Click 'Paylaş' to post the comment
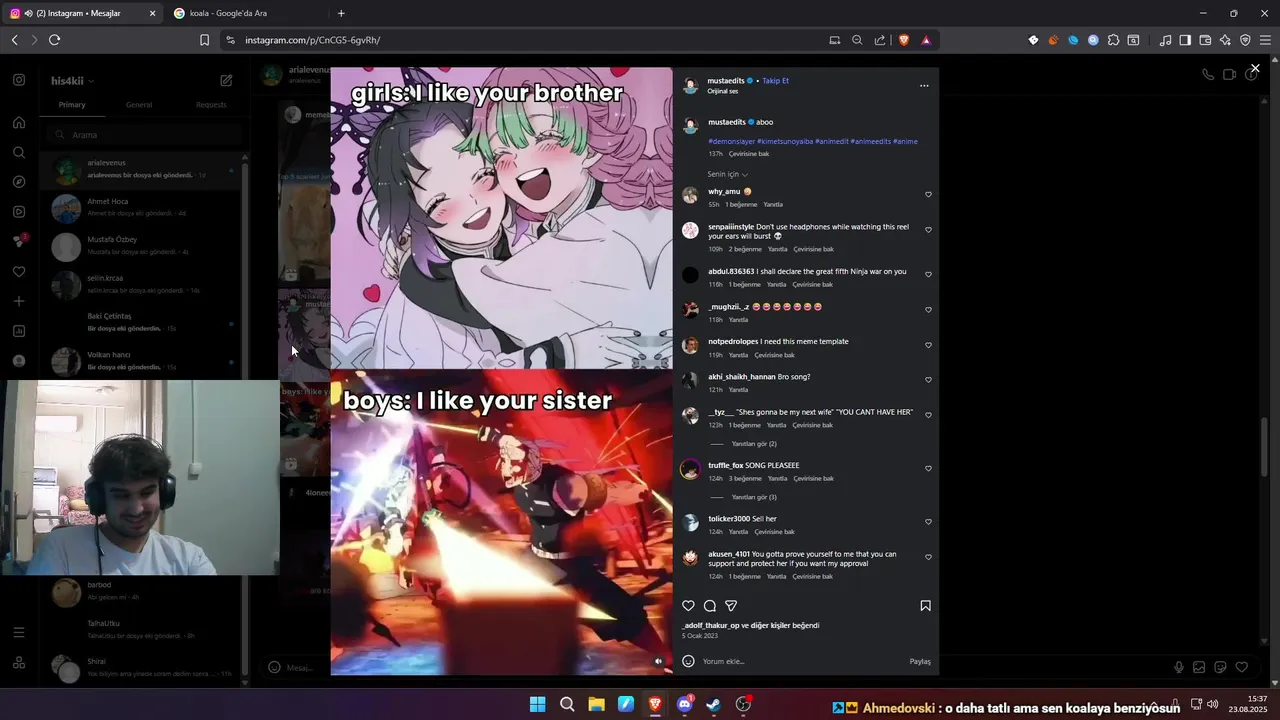 (x=920, y=661)
